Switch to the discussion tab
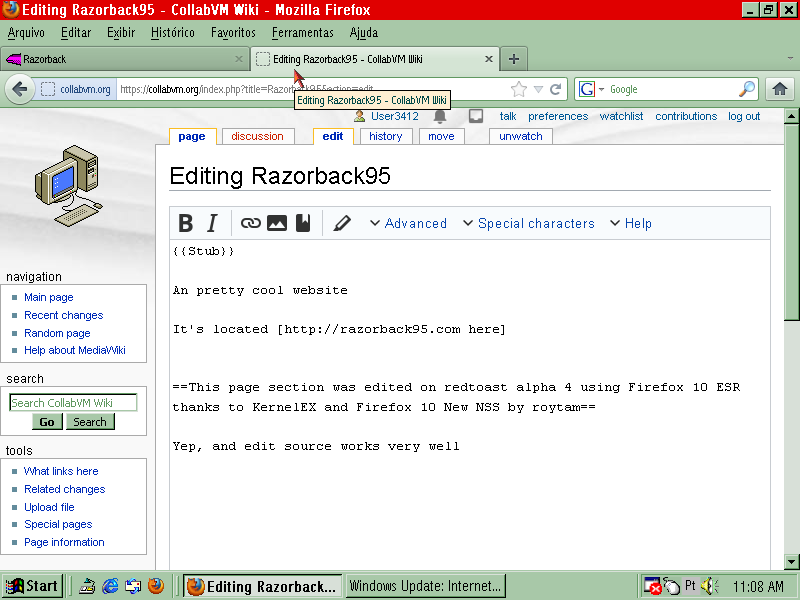The height and width of the screenshot is (600, 800). coord(258,136)
